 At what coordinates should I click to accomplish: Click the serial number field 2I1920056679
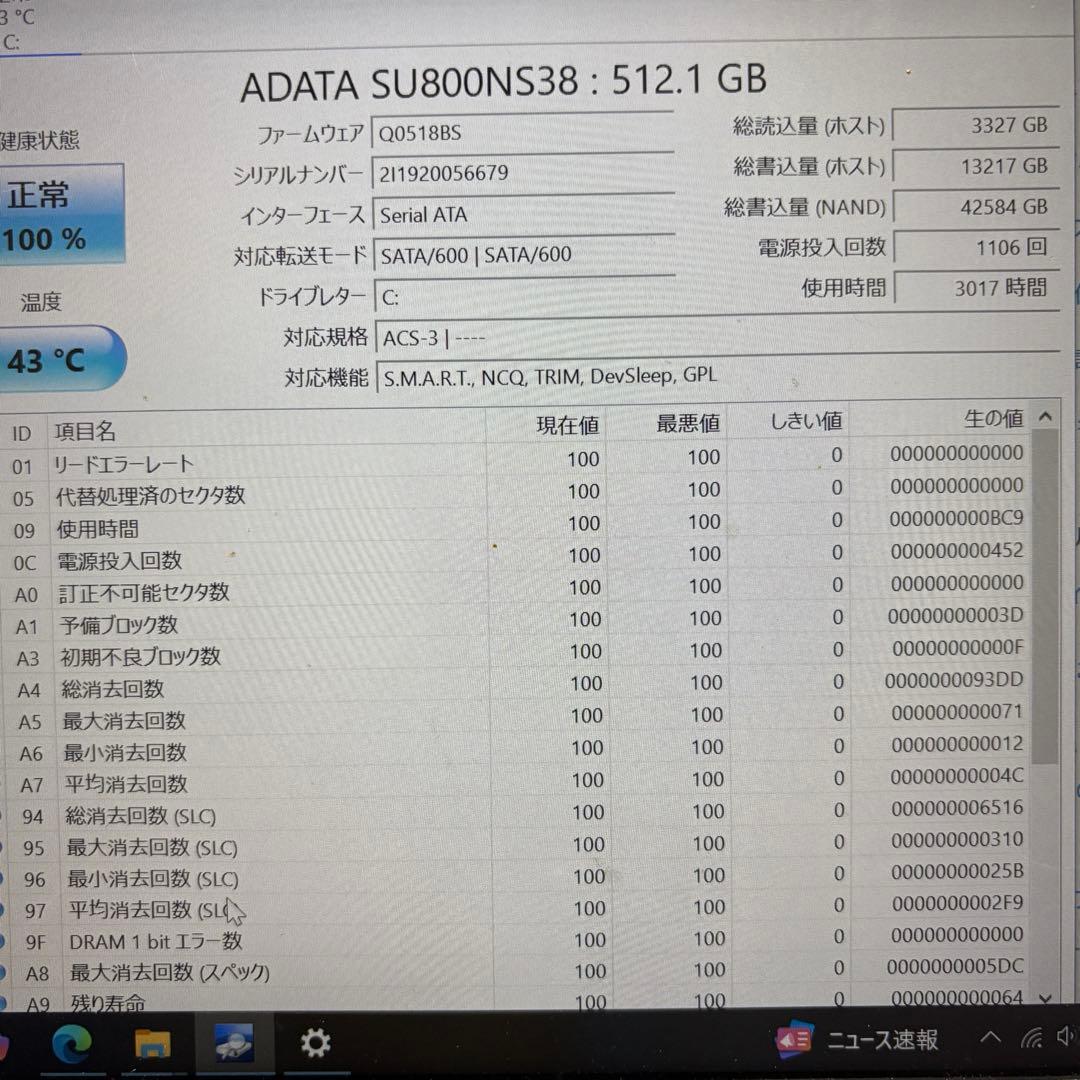coord(523,173)
